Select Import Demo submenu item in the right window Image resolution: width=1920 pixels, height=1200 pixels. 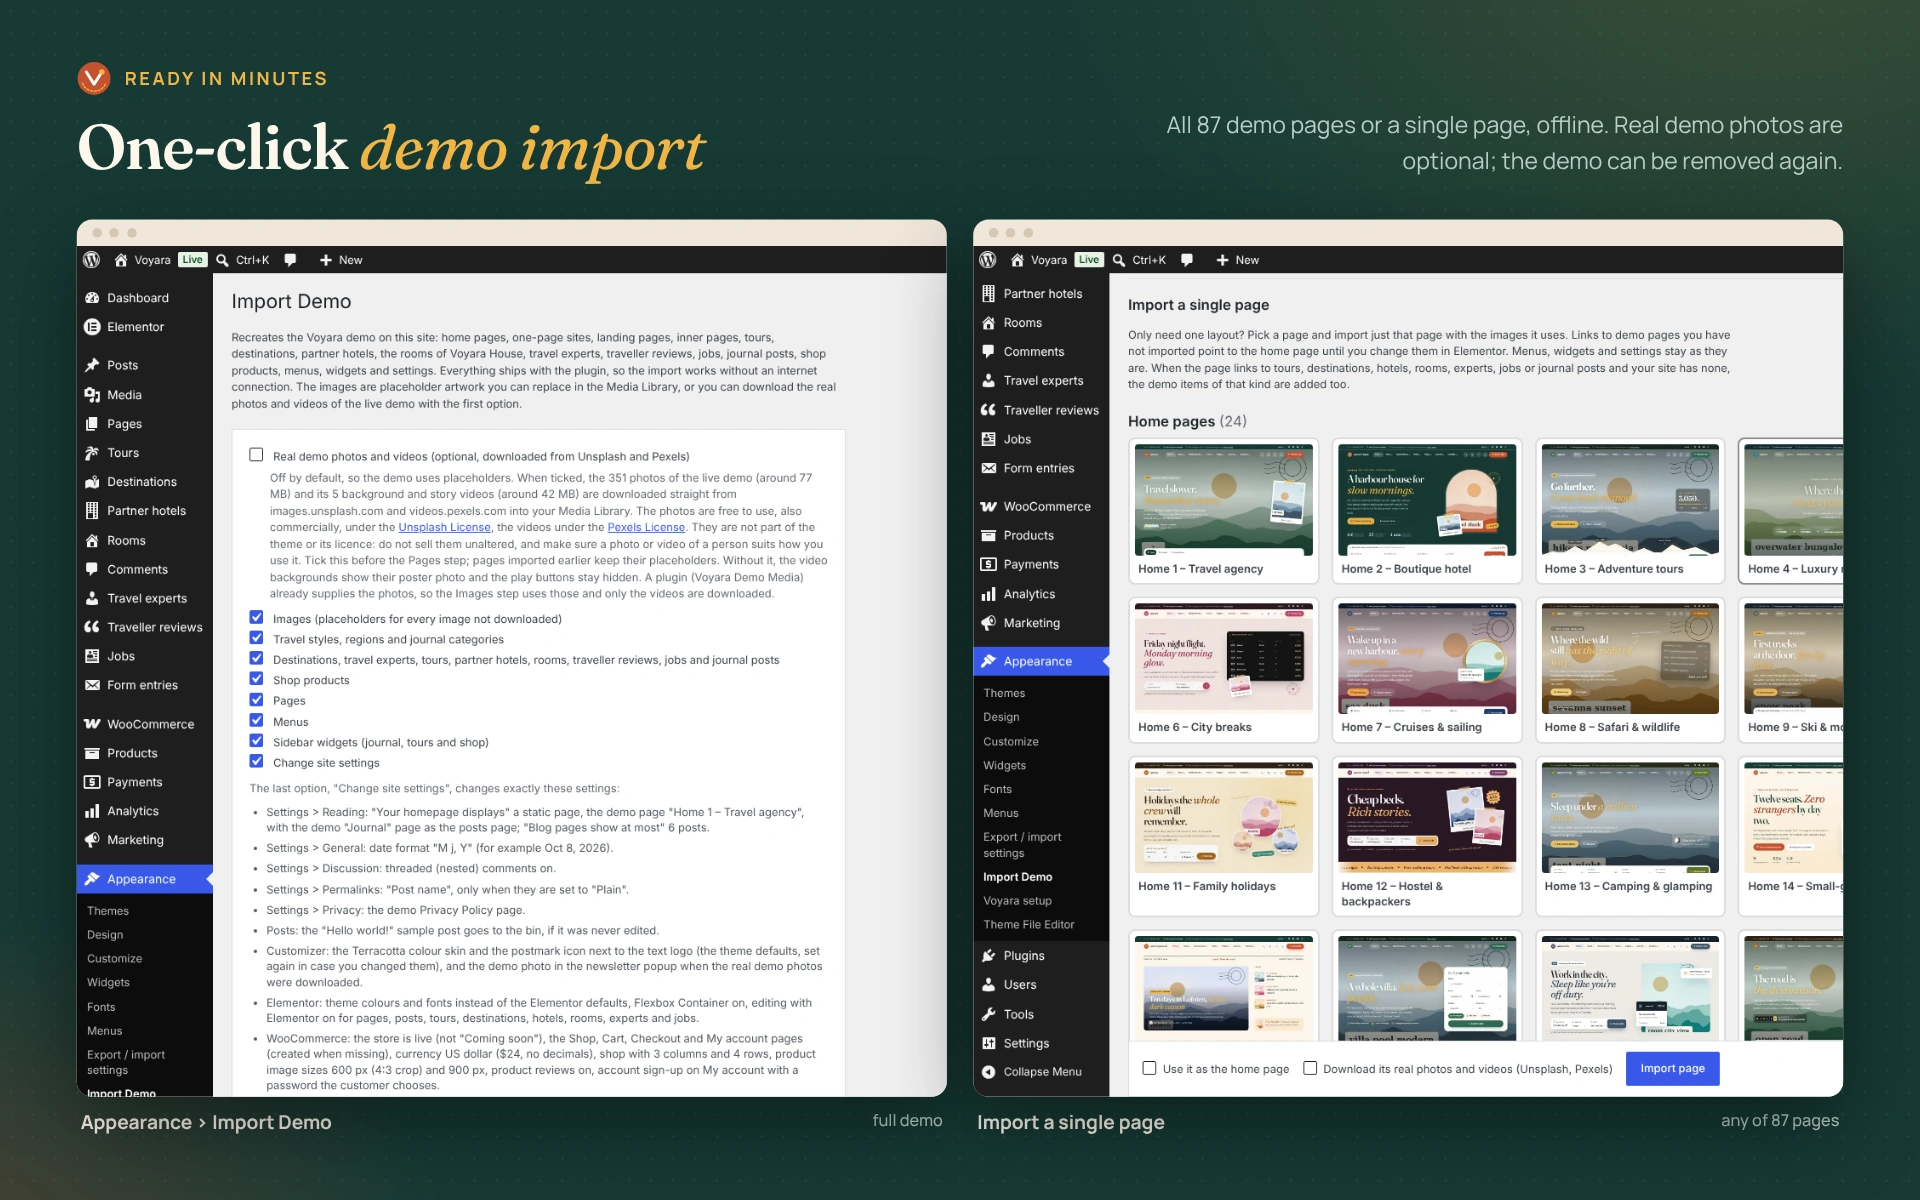point(1017,877)
